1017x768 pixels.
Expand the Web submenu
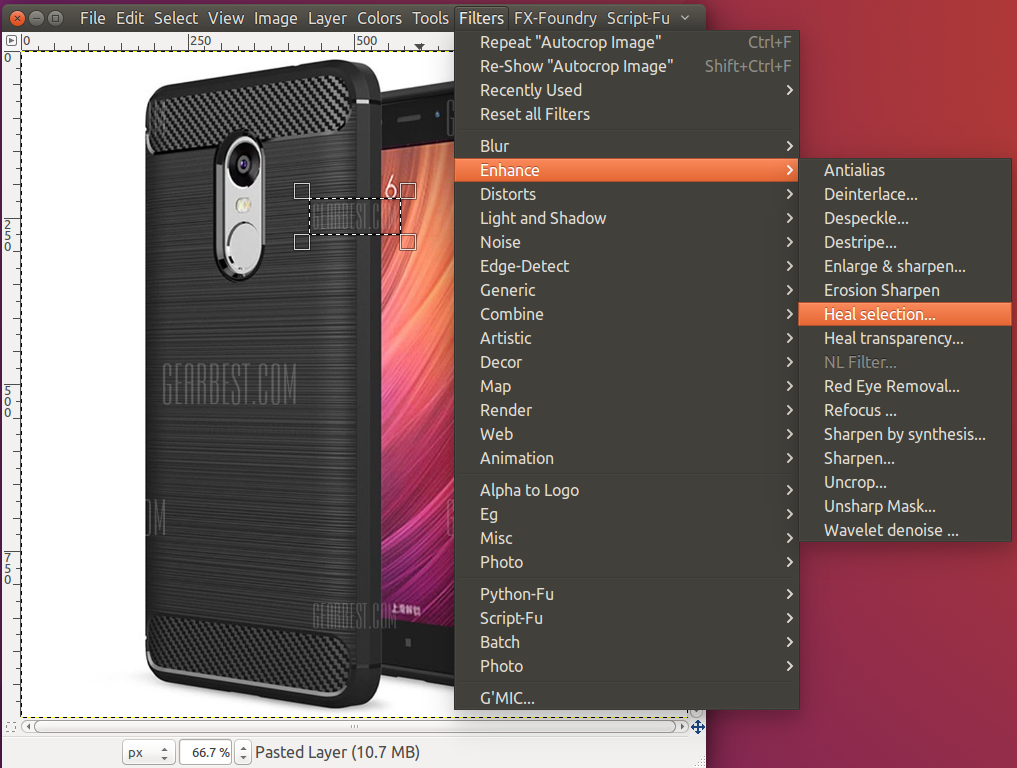627,434
